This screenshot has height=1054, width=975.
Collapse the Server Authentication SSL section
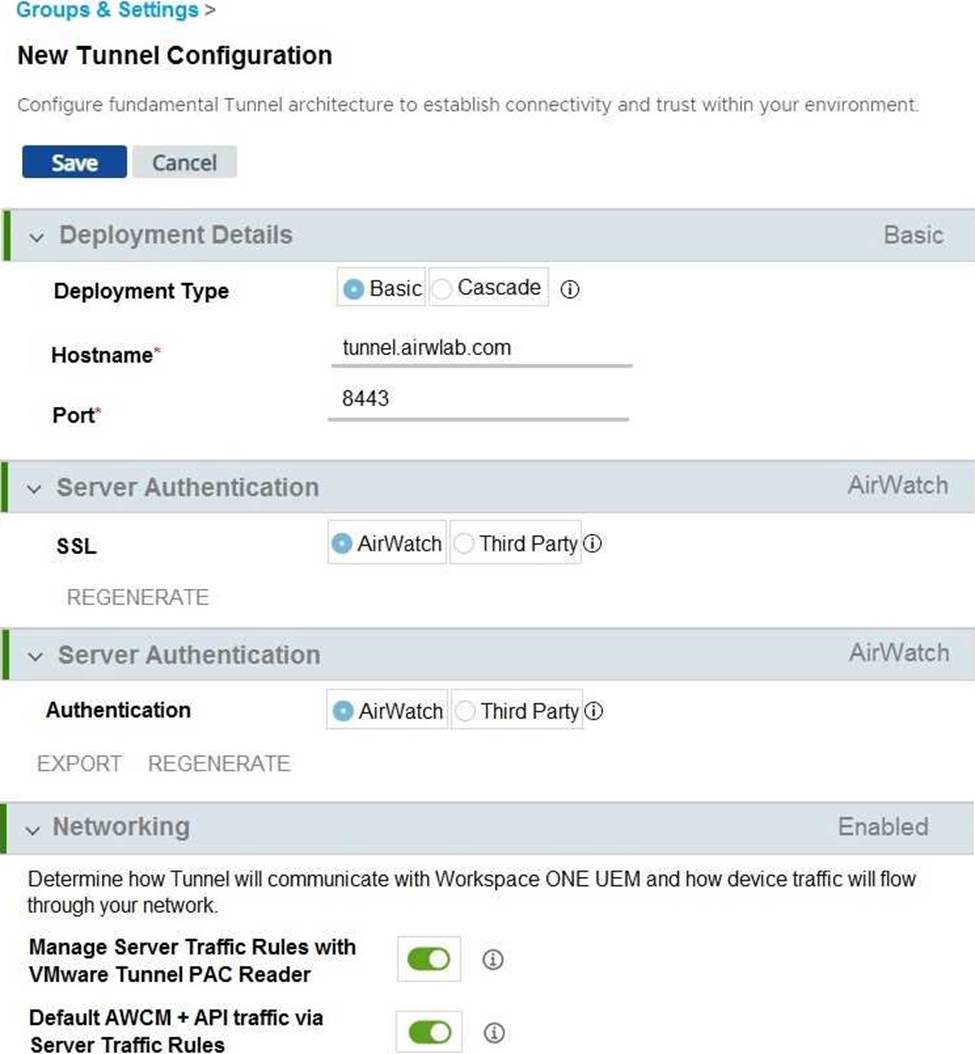click(x=34, y=489)
